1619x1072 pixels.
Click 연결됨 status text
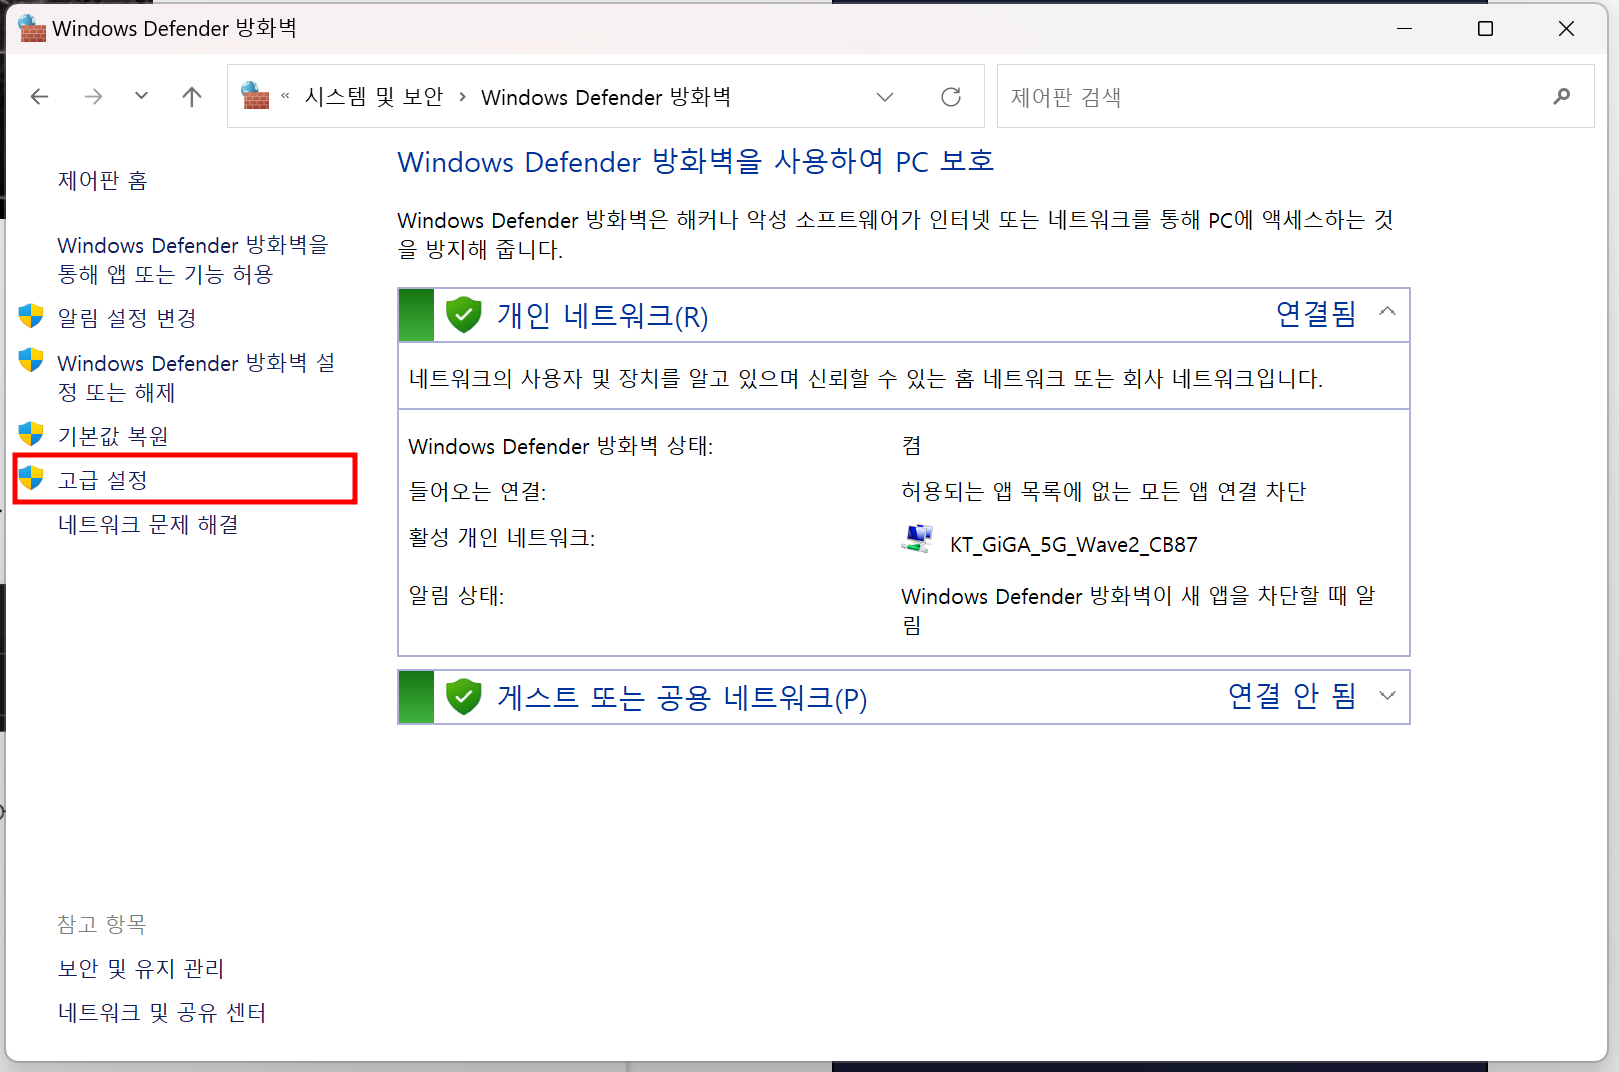click(1316, 314)
